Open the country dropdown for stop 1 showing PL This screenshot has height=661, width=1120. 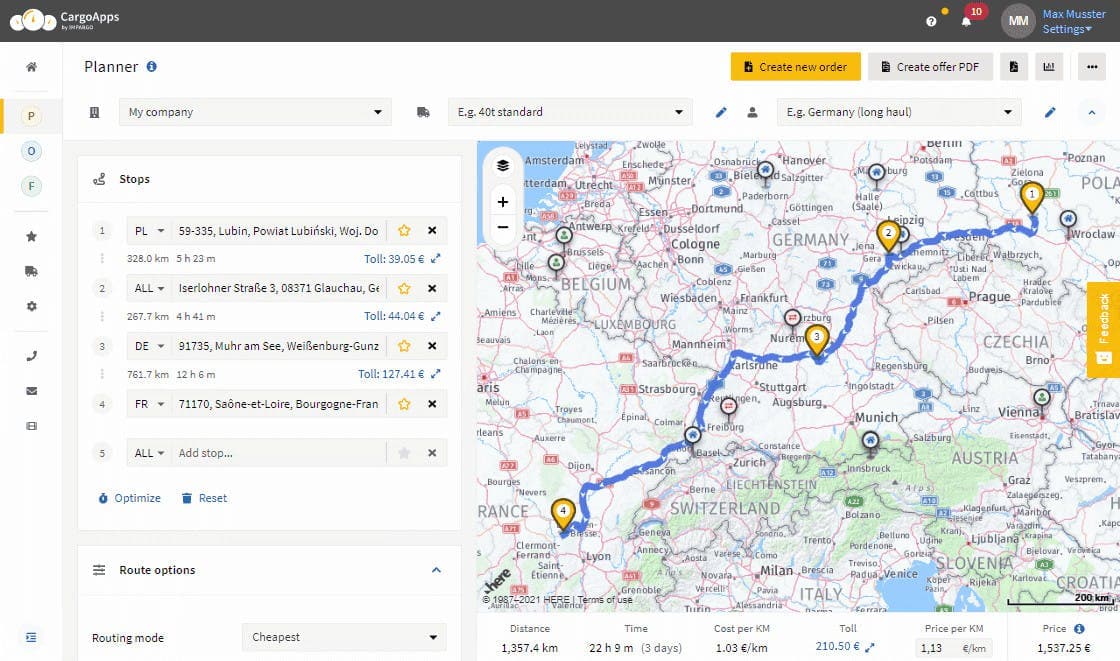pyautogui.click(x=148, y=230)
